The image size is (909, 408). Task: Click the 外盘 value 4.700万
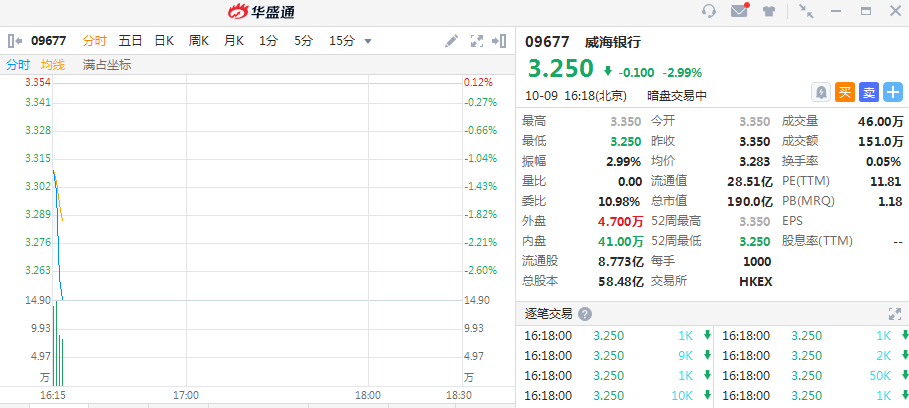click(620, 221)
